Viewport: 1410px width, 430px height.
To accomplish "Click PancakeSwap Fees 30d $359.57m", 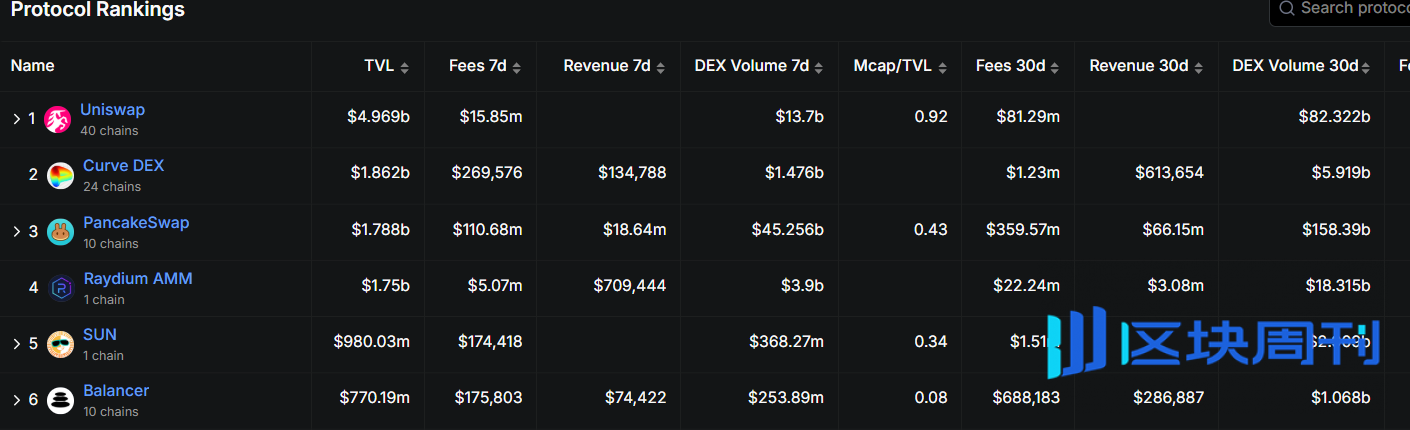I will 1023,230.
